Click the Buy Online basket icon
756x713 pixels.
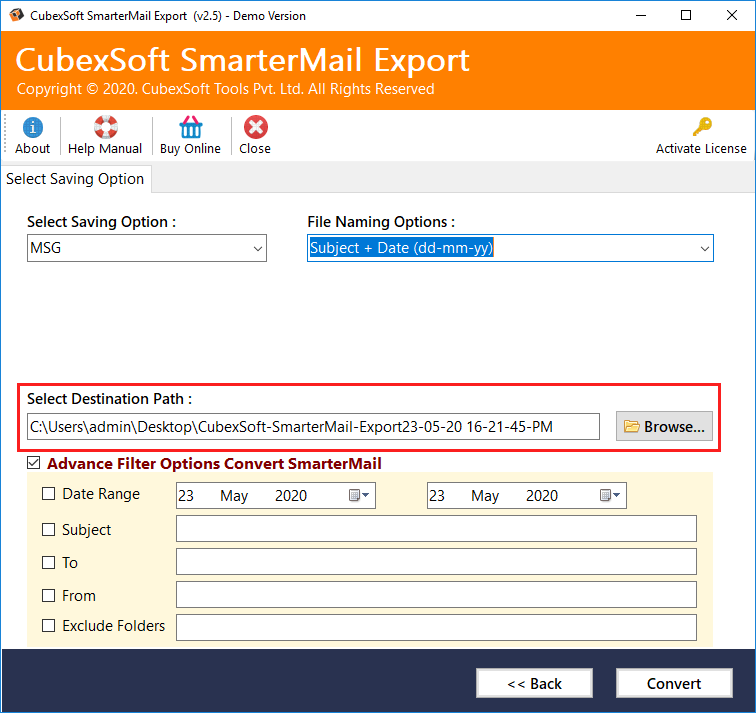[191, 127]
